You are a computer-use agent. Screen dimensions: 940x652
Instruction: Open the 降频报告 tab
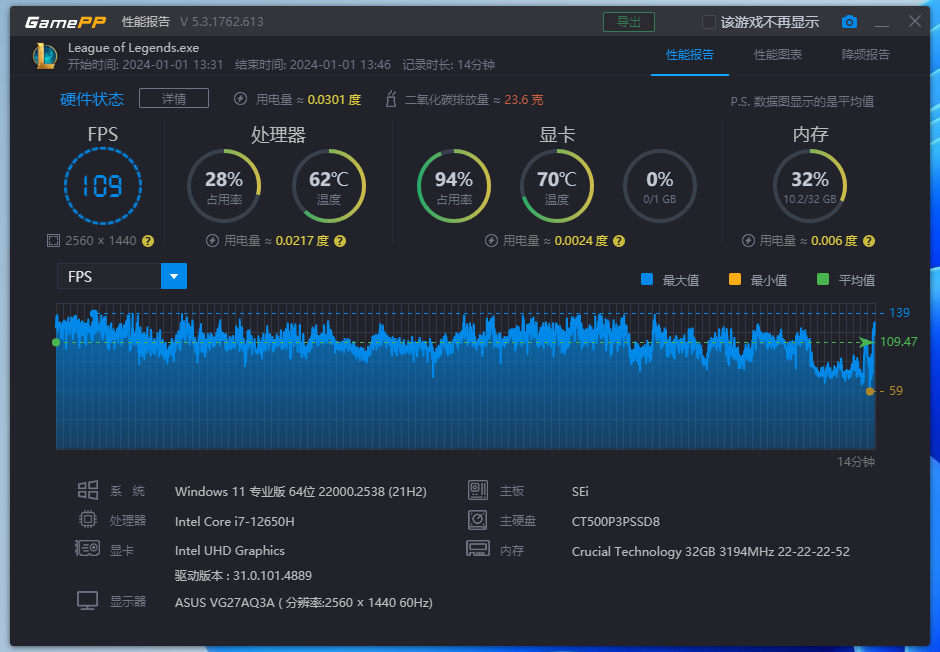click(866, 57)
